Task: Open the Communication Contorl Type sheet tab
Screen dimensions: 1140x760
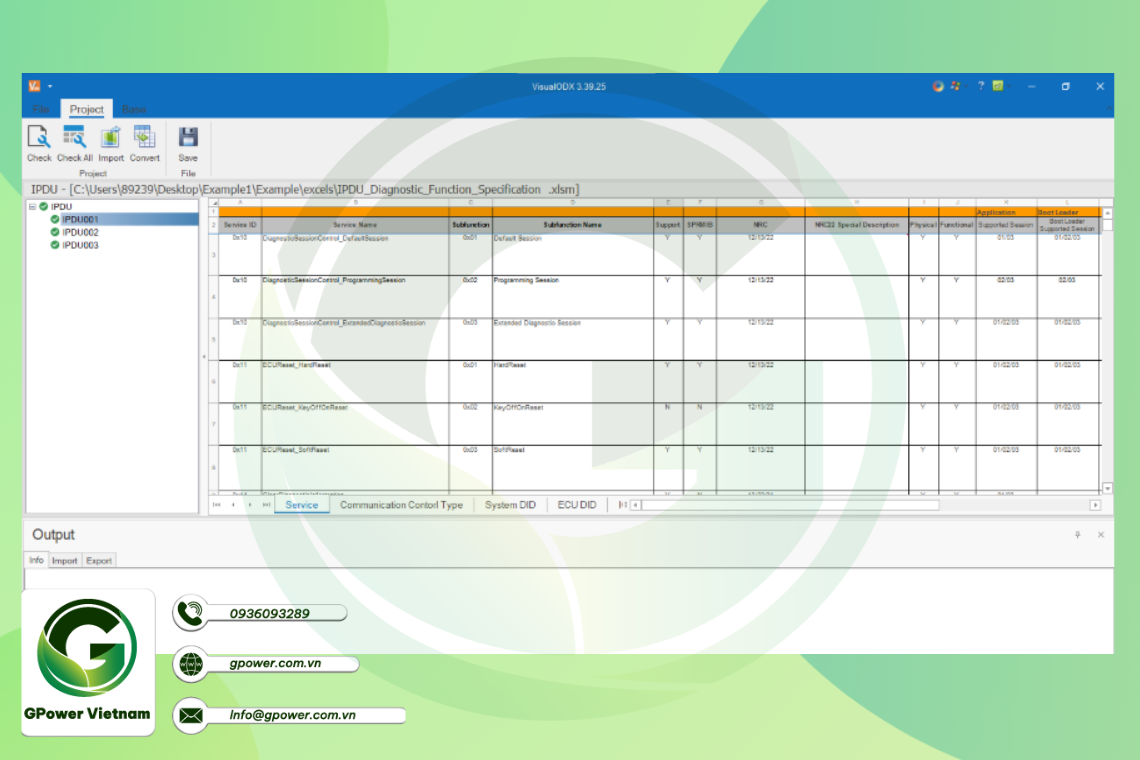Action: (401, 505)
